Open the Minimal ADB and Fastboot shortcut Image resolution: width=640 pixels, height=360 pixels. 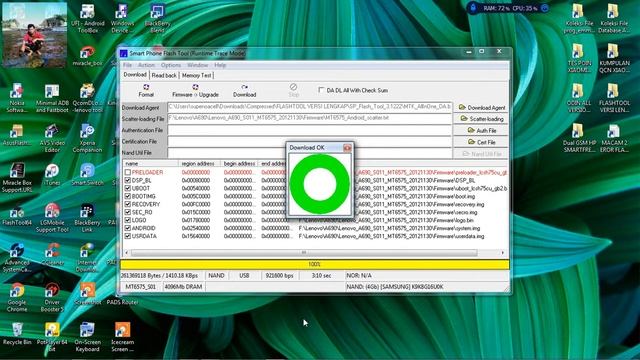coord(52,98)
